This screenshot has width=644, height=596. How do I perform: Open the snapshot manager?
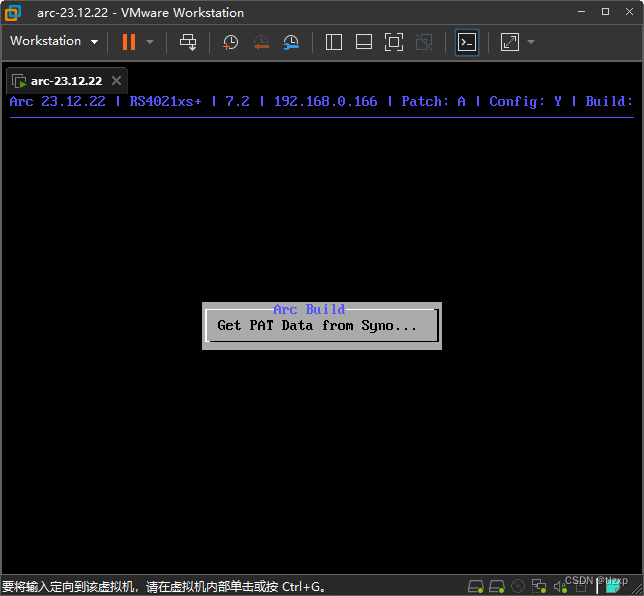tap(291, 42)
